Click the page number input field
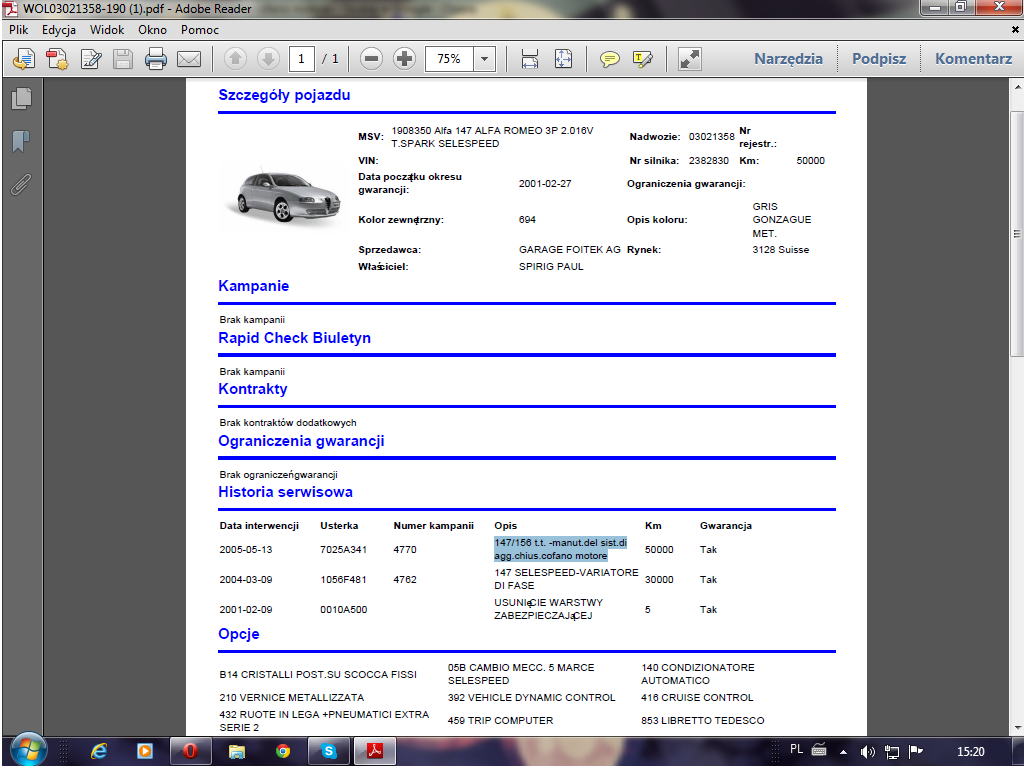 click(301, 59)
